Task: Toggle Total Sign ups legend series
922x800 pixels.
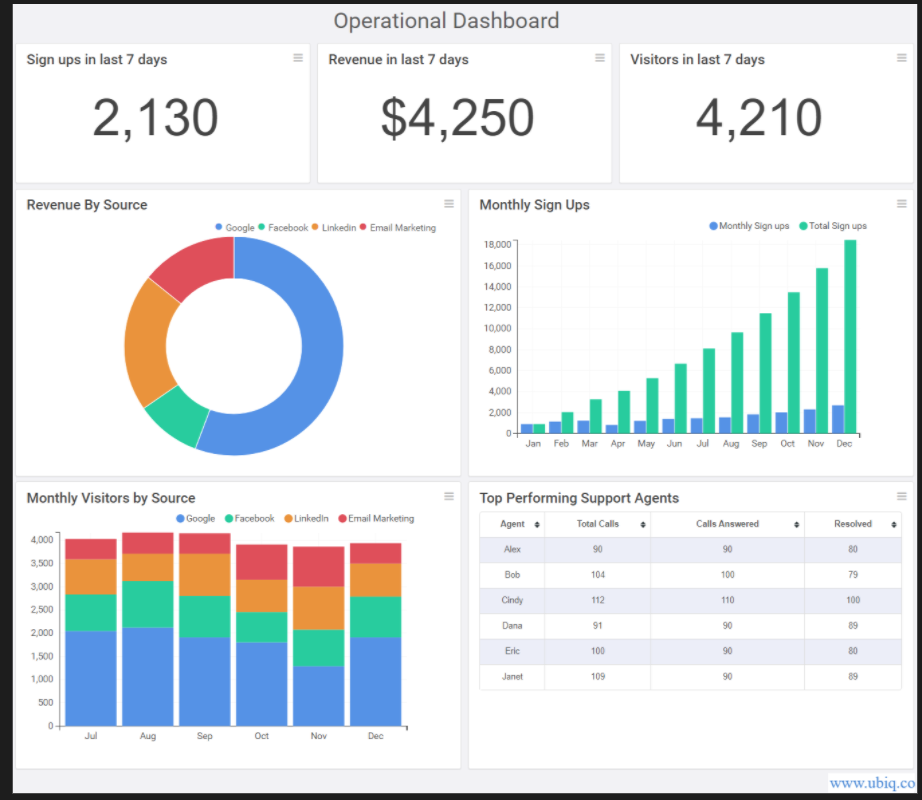Action: pos(833,226)
